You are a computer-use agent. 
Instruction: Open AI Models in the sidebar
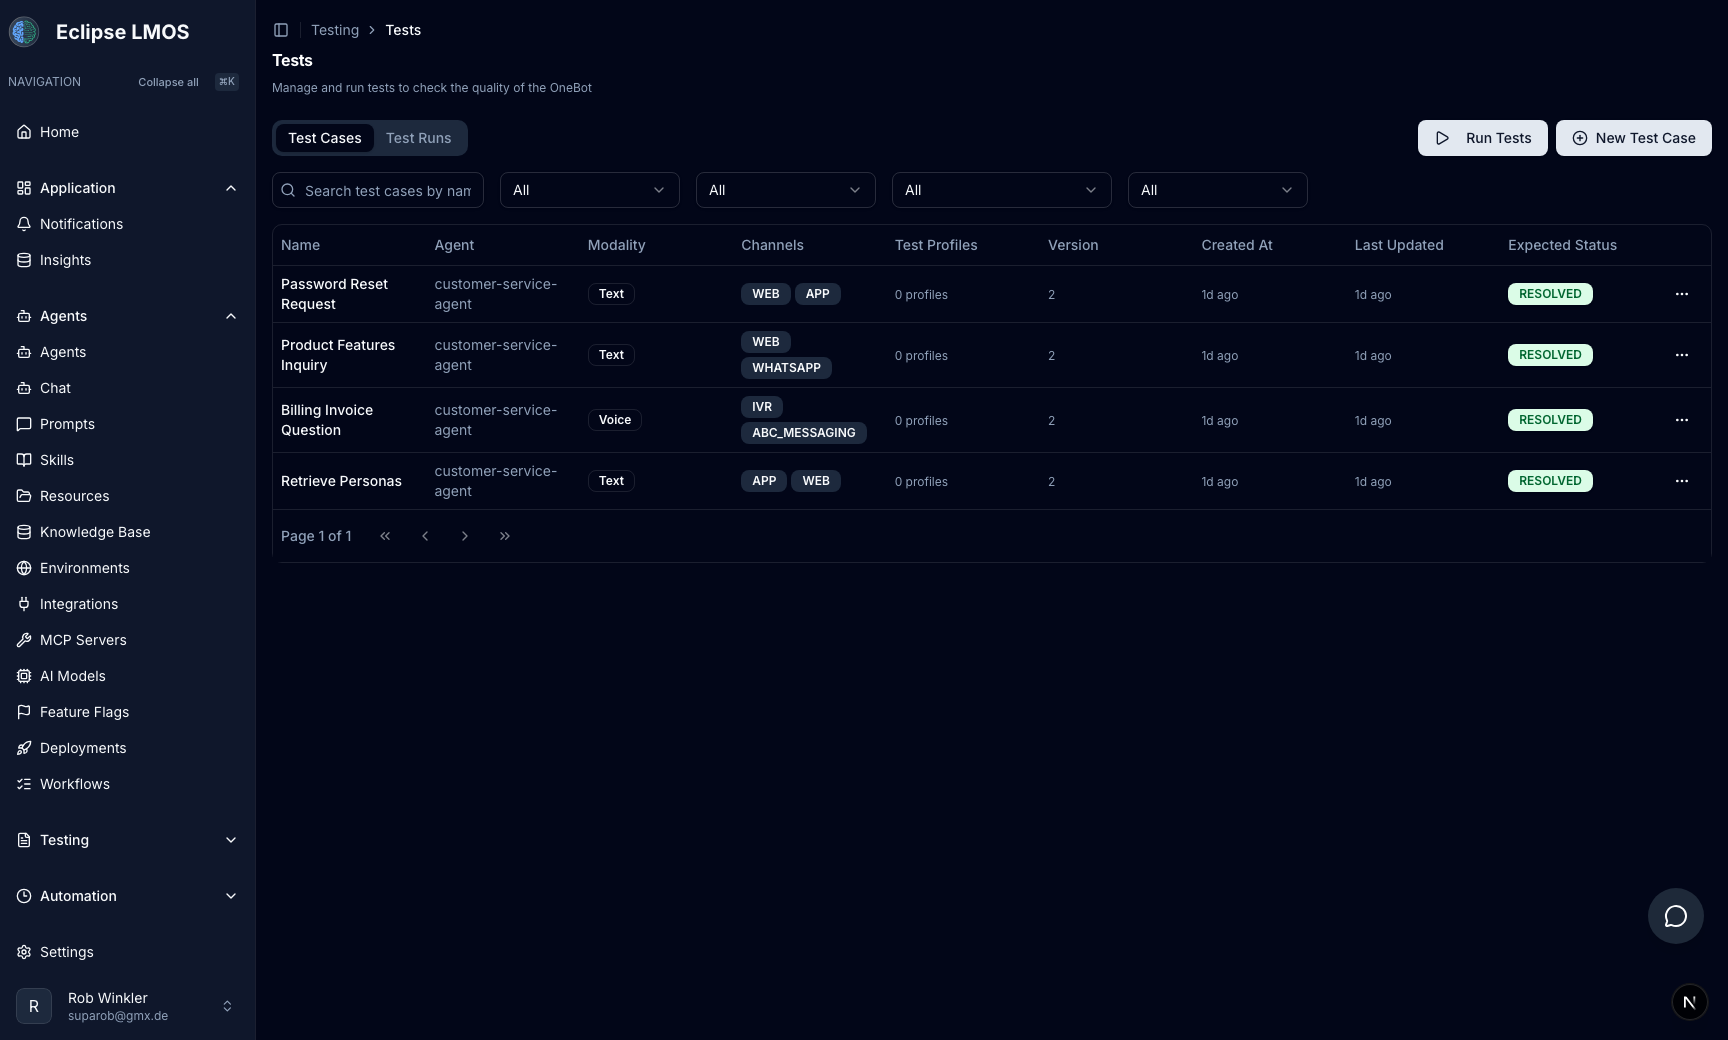(x=128, y=676)
